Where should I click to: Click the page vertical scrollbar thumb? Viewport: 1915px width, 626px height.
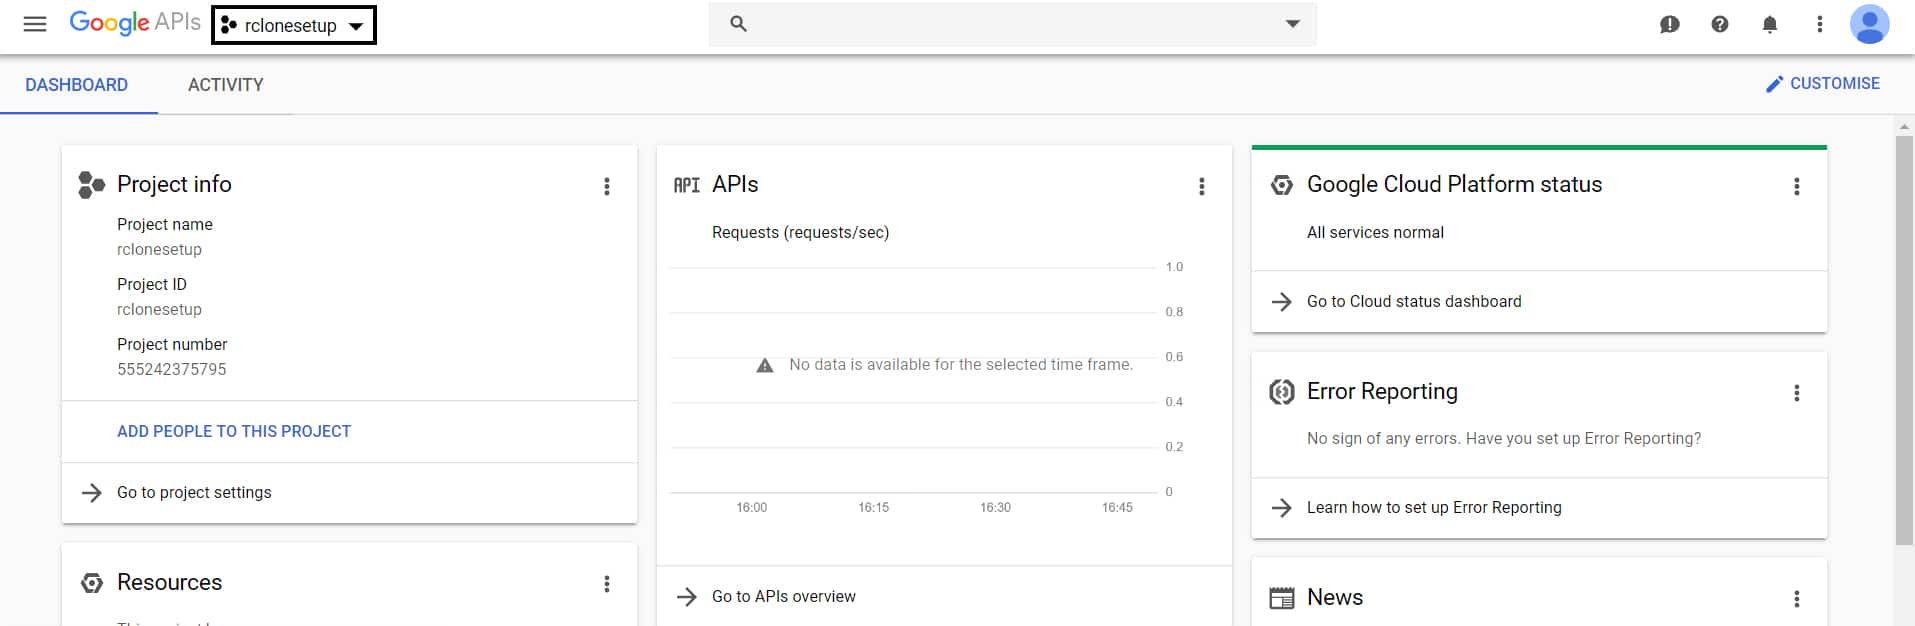coord(1904,340)
